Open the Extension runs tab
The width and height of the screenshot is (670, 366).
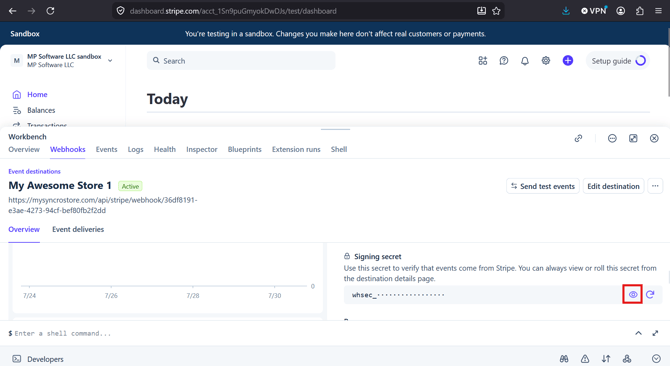pos(296,149)
